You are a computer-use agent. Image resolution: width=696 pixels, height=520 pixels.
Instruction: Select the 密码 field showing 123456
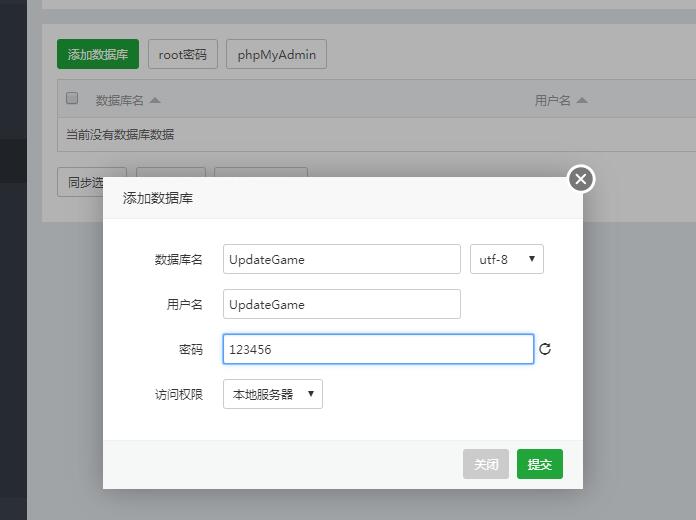[378, 349]
